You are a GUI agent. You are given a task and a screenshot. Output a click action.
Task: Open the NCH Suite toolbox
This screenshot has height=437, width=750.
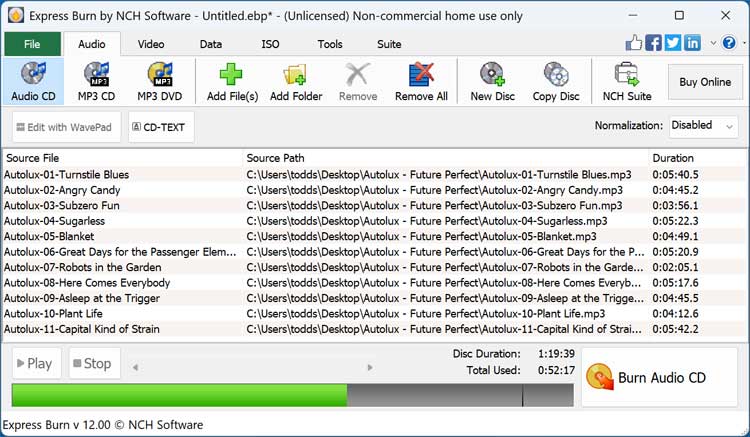pyautogui.click(x=627, y=81)
